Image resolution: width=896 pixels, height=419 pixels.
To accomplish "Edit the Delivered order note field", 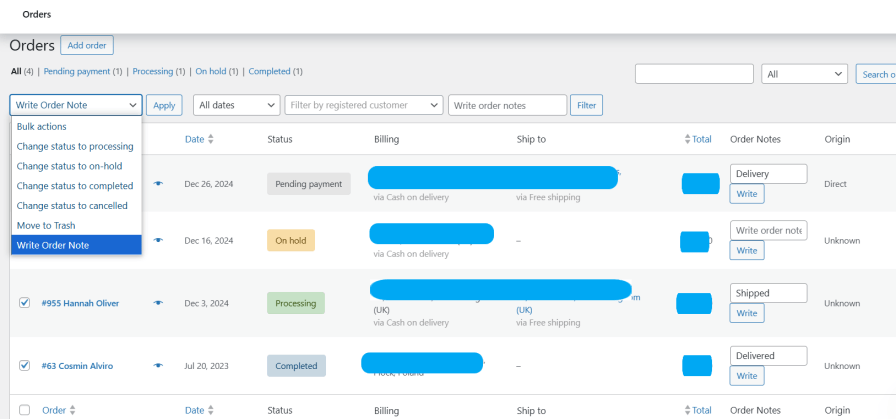I will click(x=769, y=356).
